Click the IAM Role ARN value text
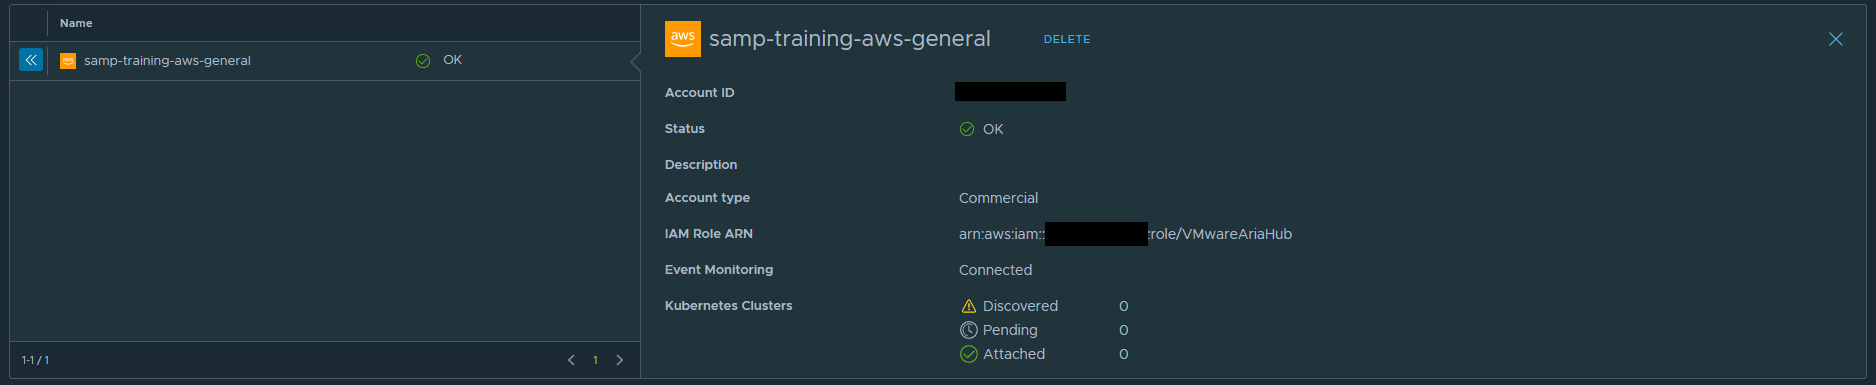Viewport: 1876px width, 385px height. (x=1126, y=234)
